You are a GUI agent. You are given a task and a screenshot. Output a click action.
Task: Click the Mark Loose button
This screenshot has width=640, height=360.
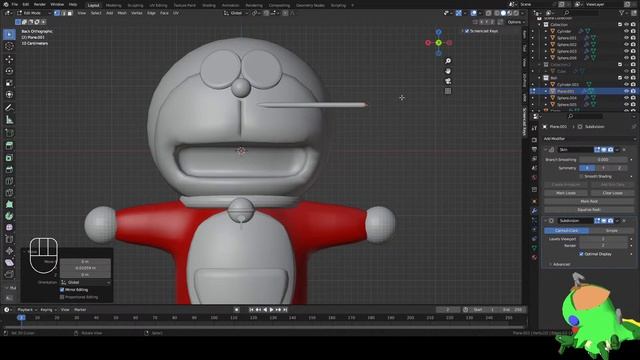566,193
